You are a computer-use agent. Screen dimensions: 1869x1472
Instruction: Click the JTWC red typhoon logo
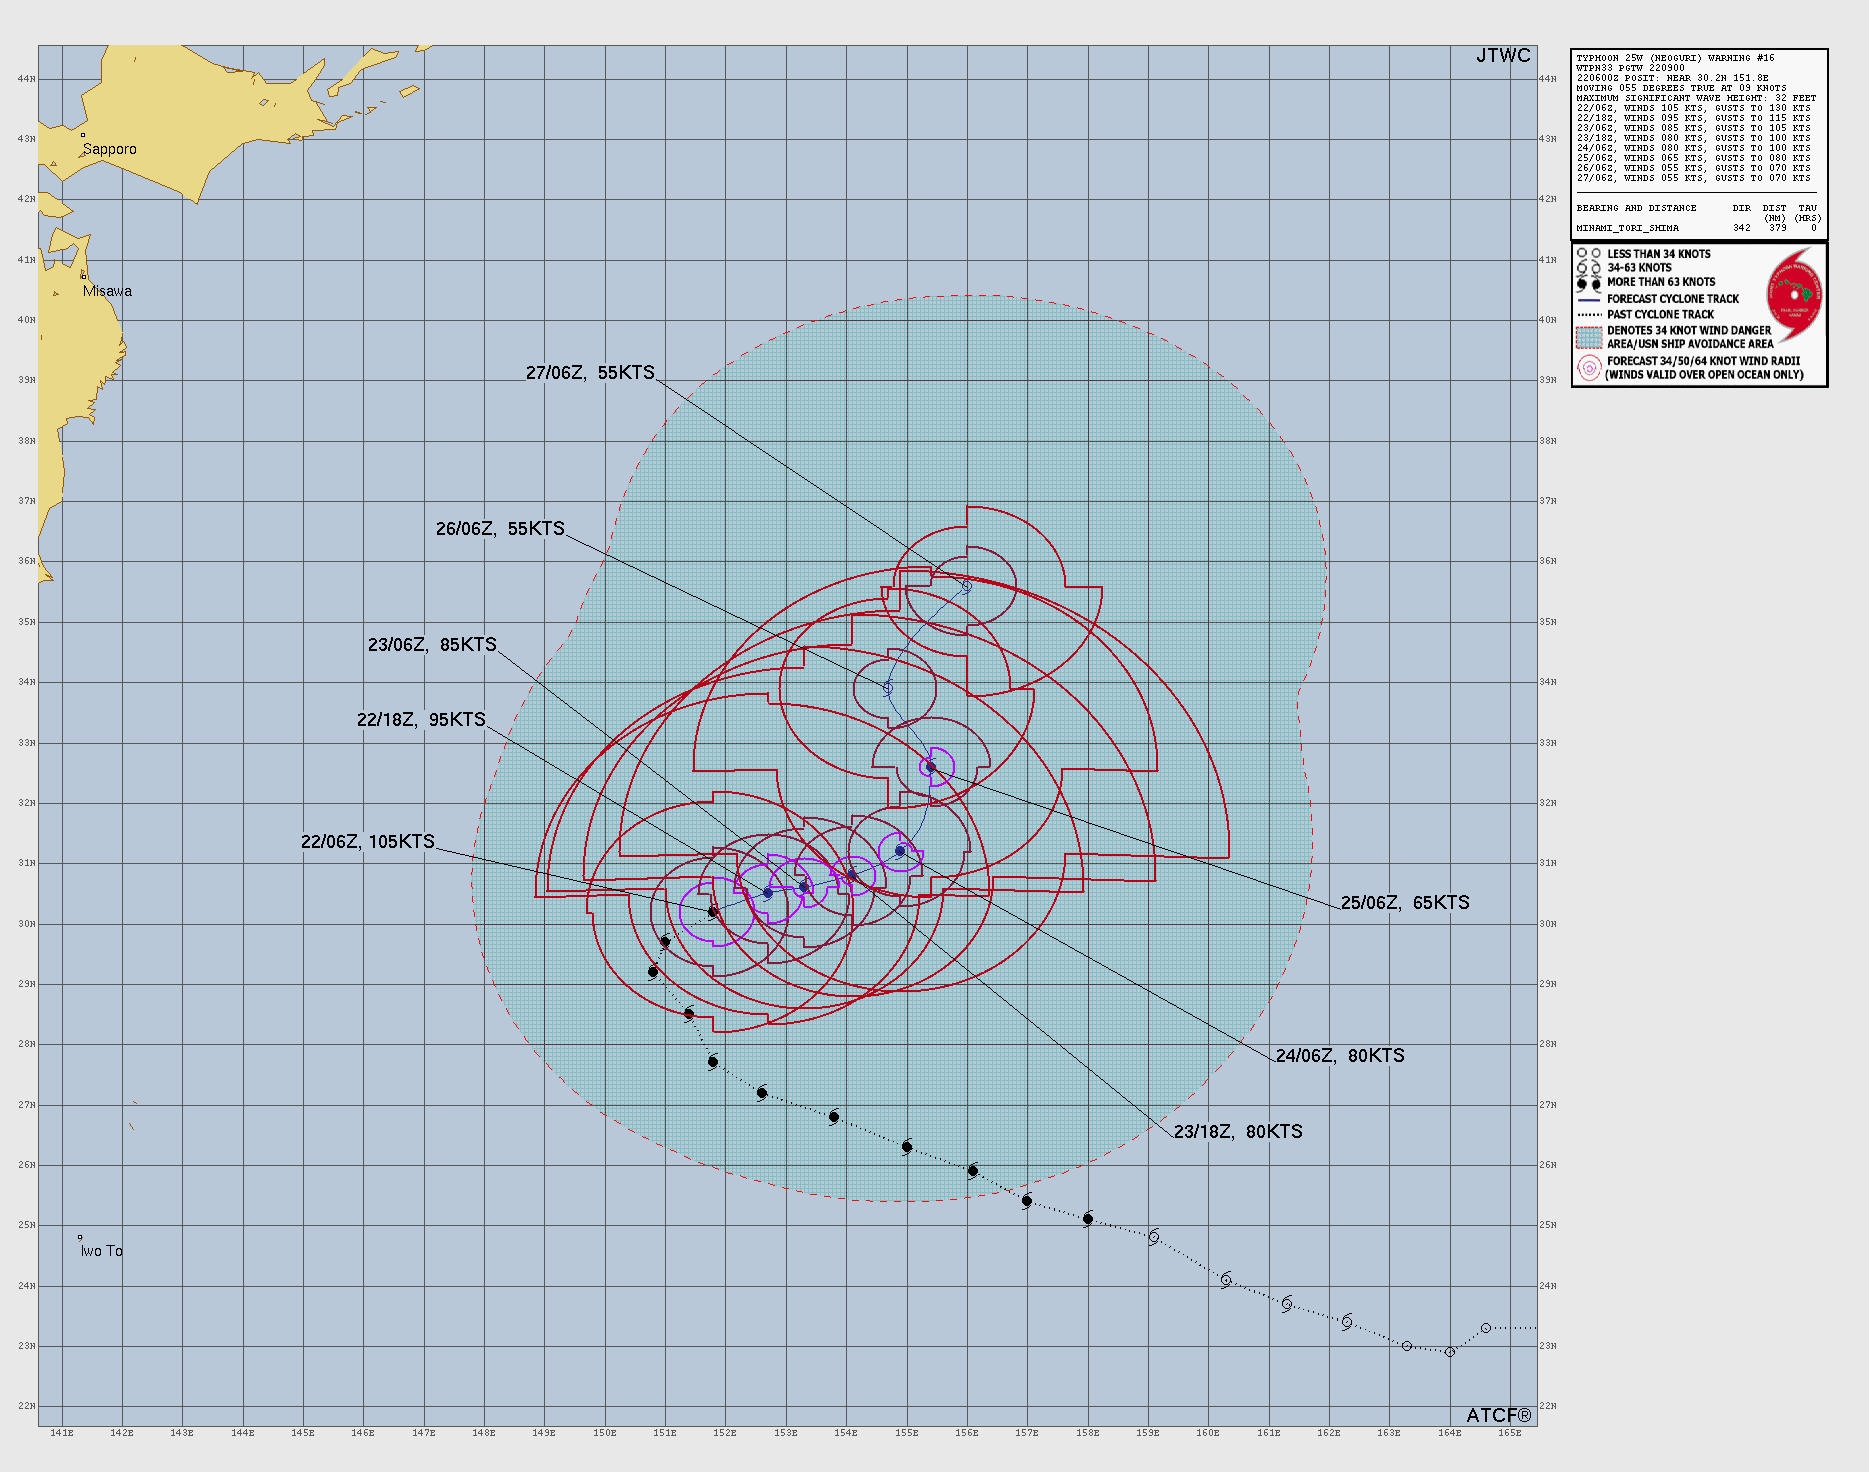tap(1794, 295)
